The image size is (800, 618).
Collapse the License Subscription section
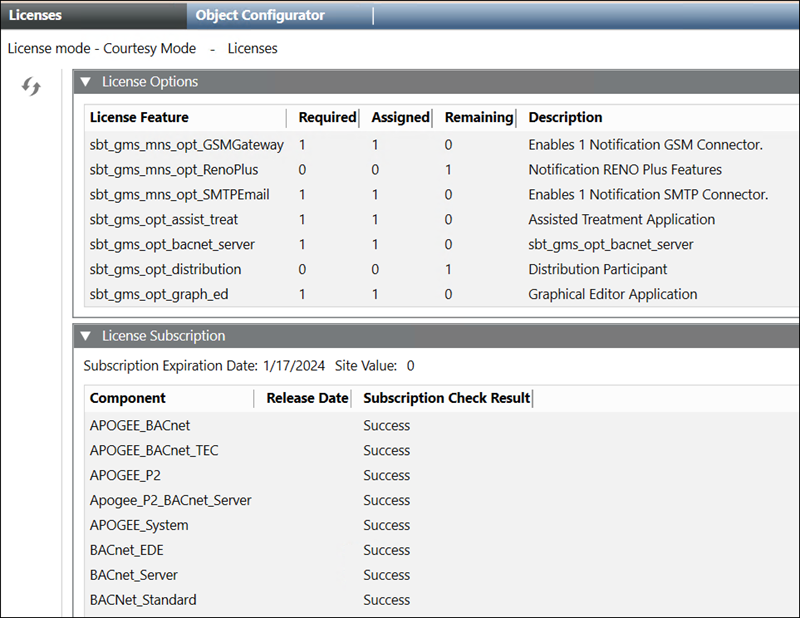point(86,336)
